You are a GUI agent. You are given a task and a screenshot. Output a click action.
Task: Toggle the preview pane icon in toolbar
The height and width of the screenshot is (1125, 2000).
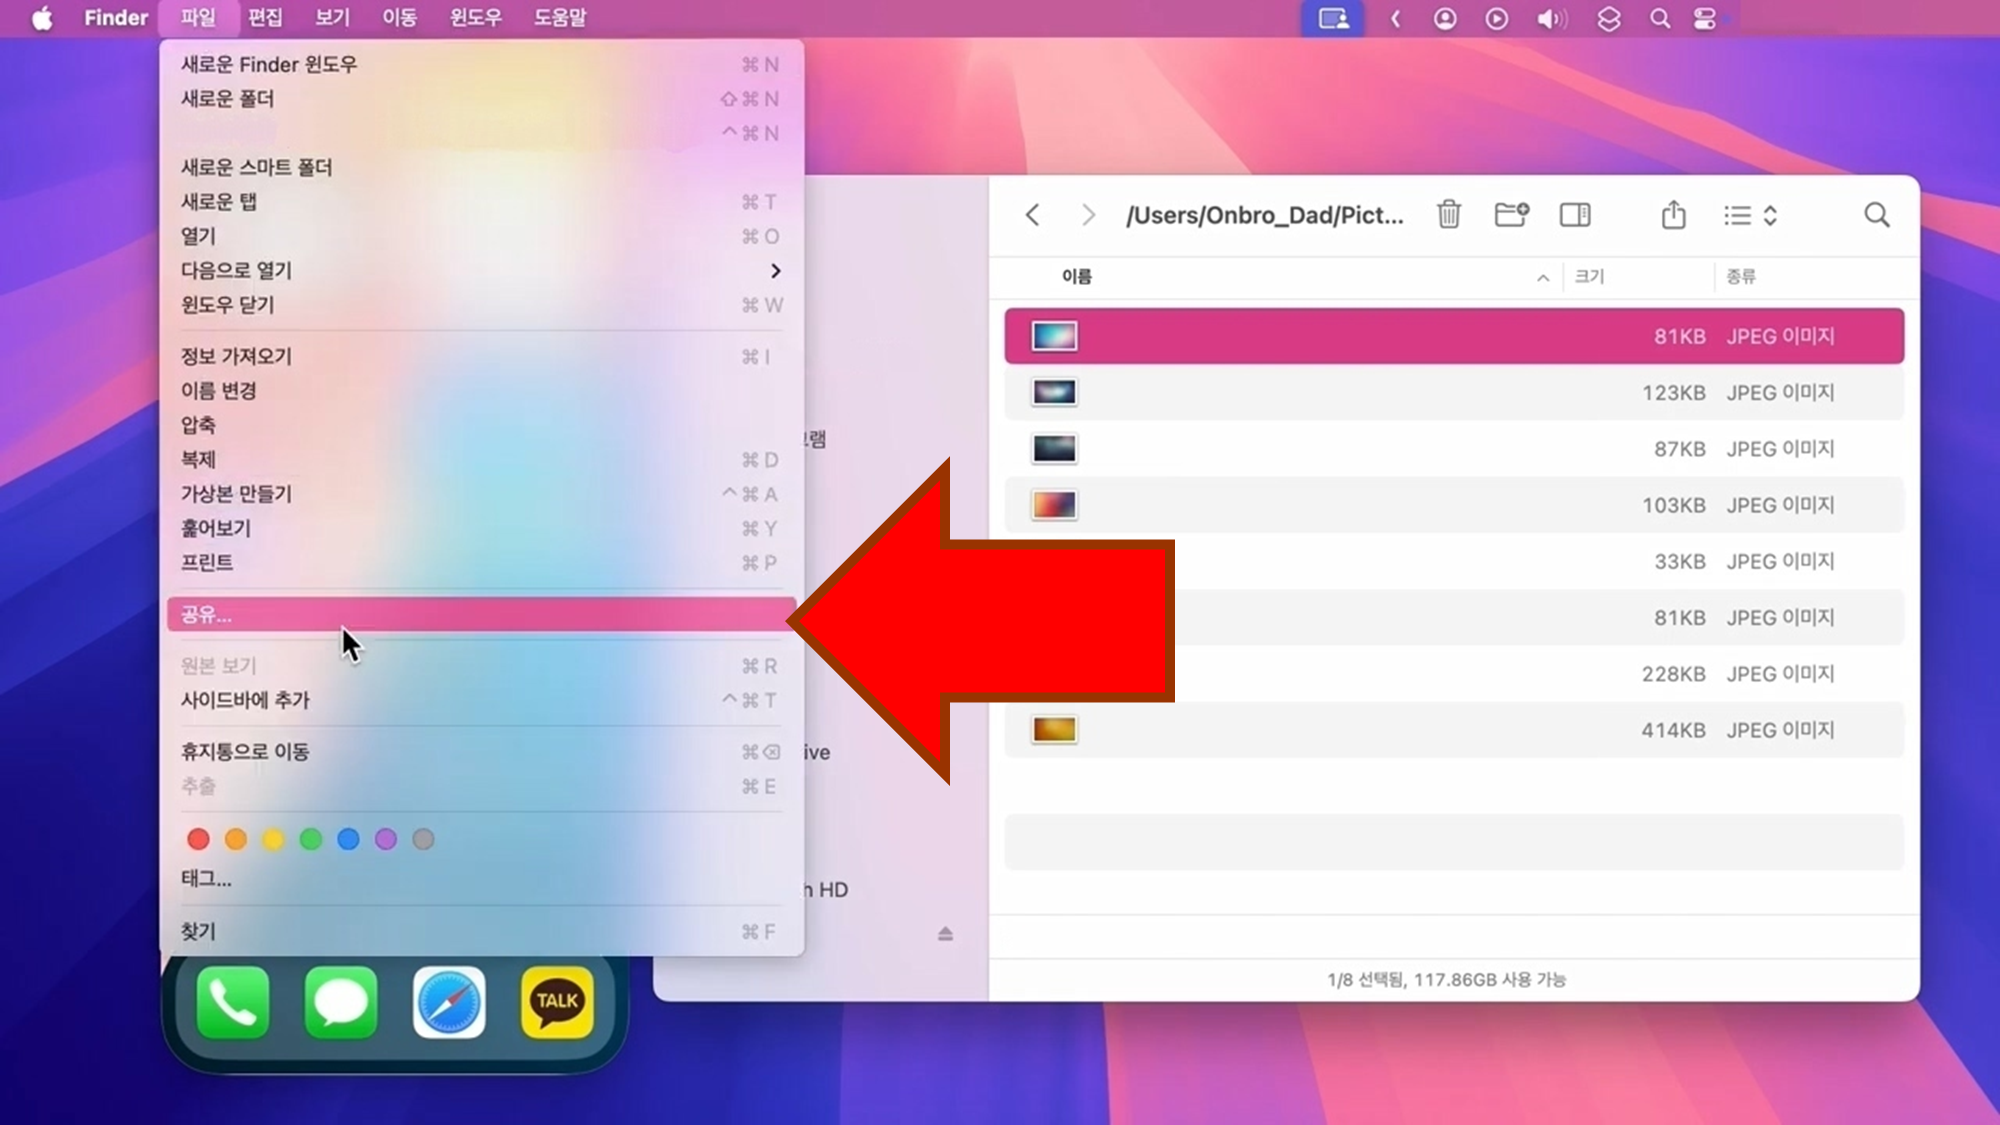point(1575,215)
